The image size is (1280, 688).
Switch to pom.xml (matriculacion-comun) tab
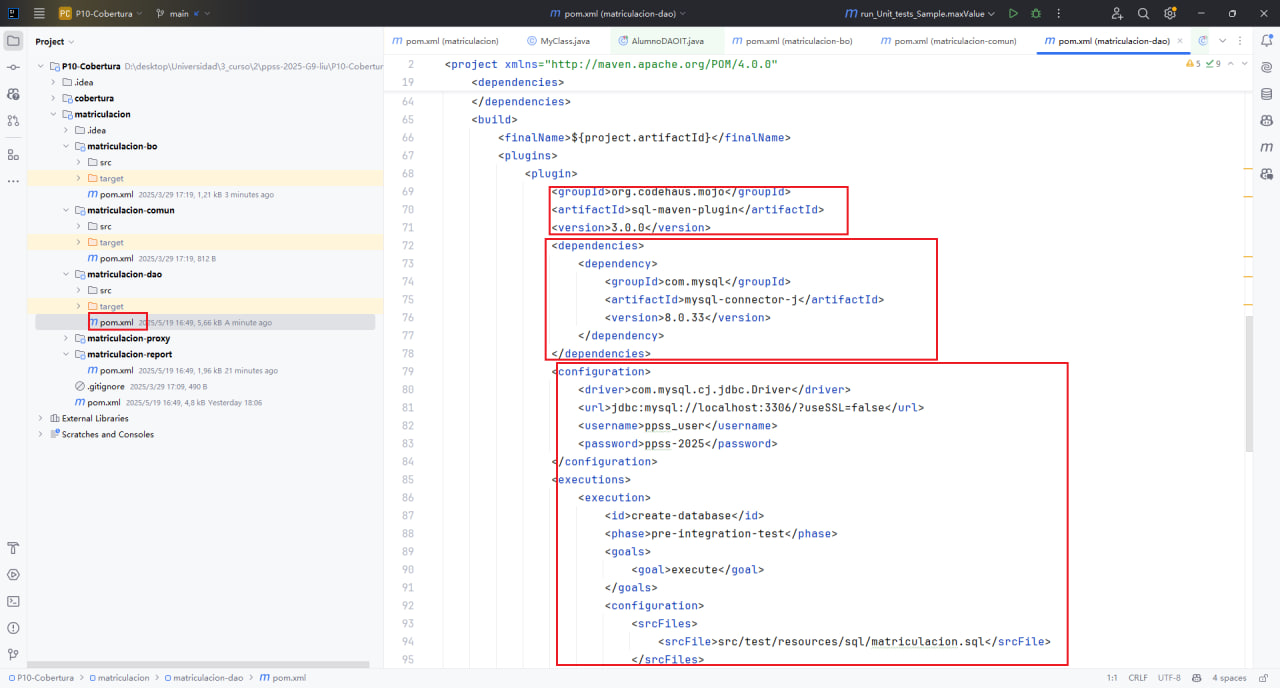(948, 41)
